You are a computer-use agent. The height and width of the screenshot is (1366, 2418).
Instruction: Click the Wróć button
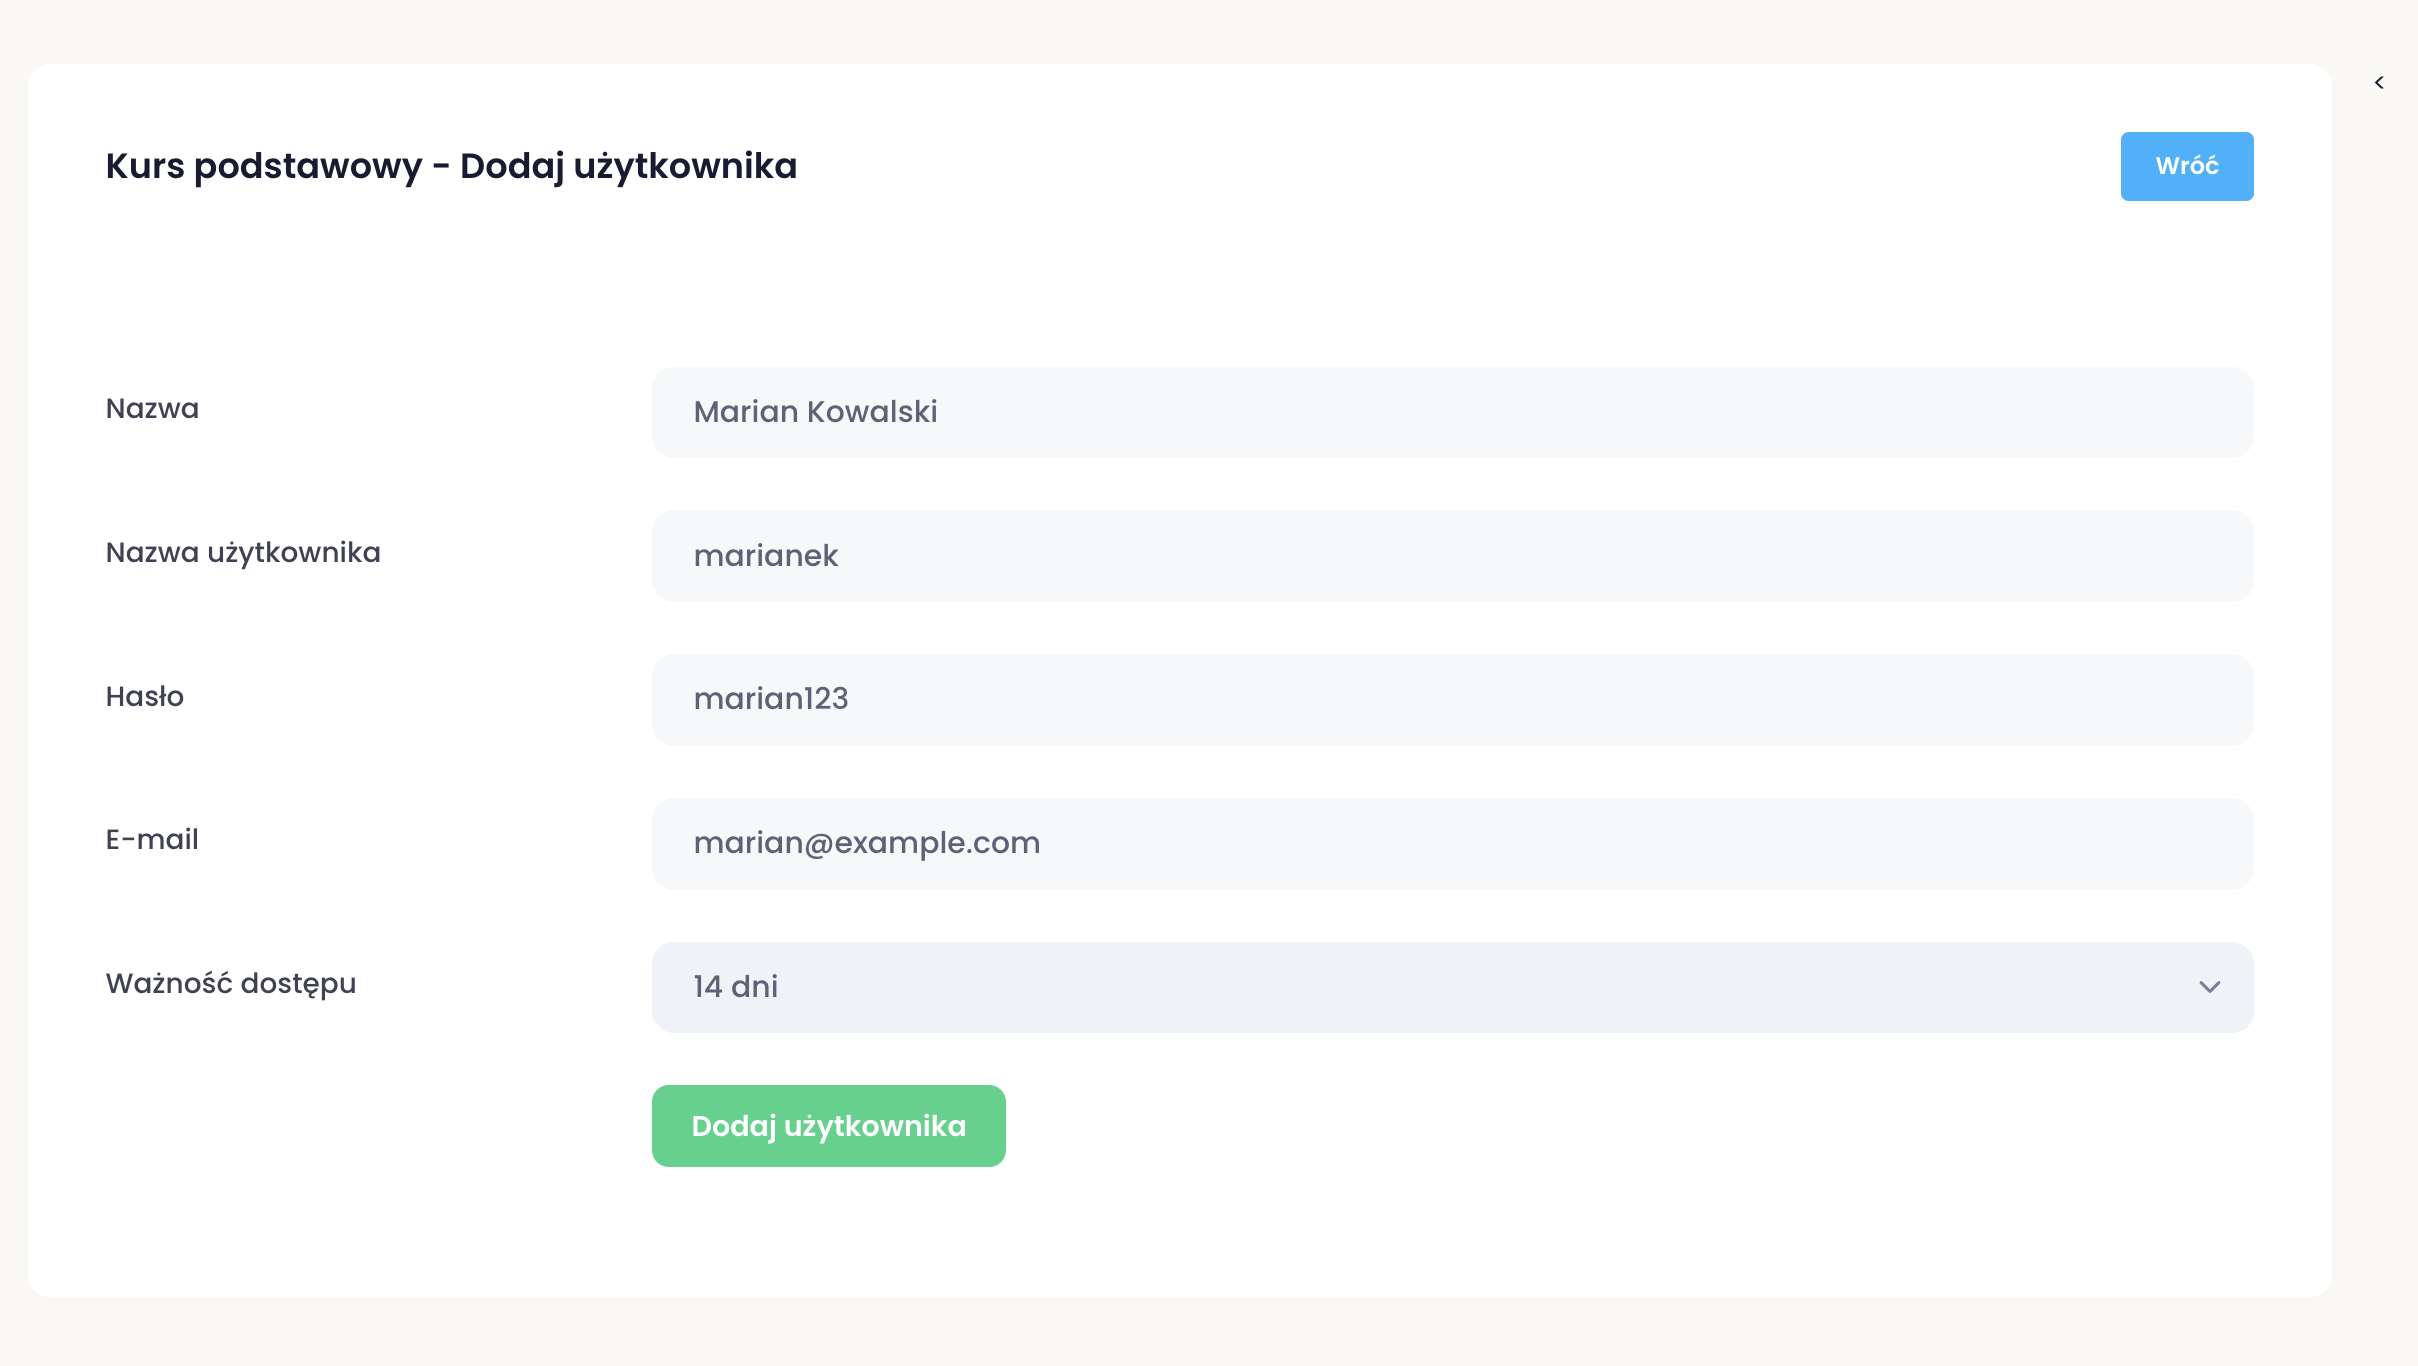[2186, 166]
